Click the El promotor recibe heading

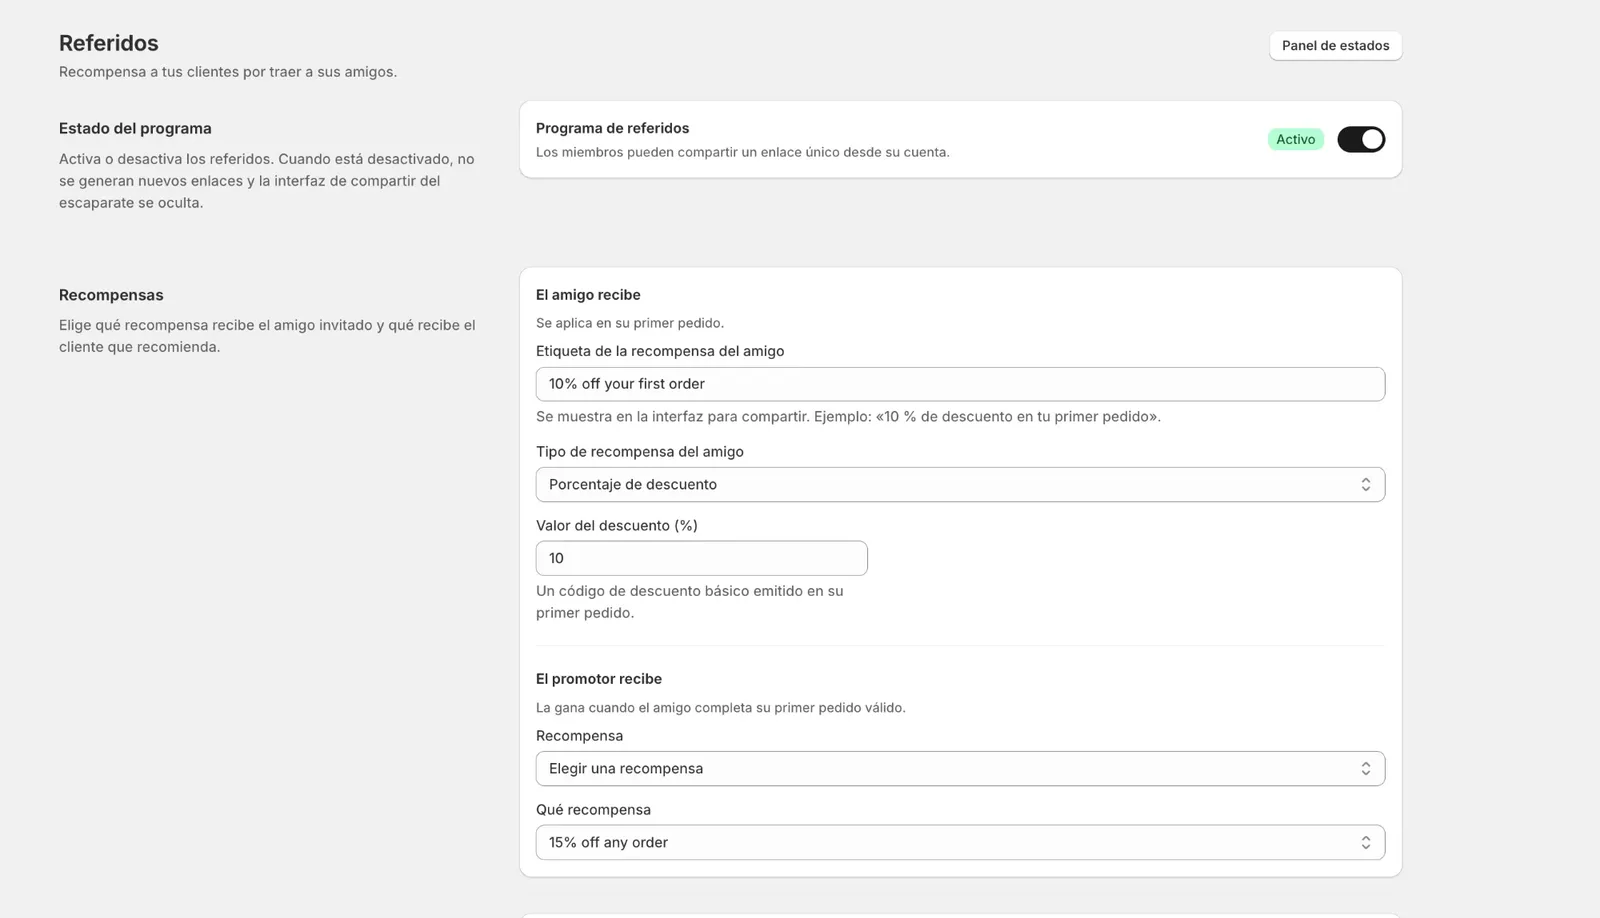[599, 679]
